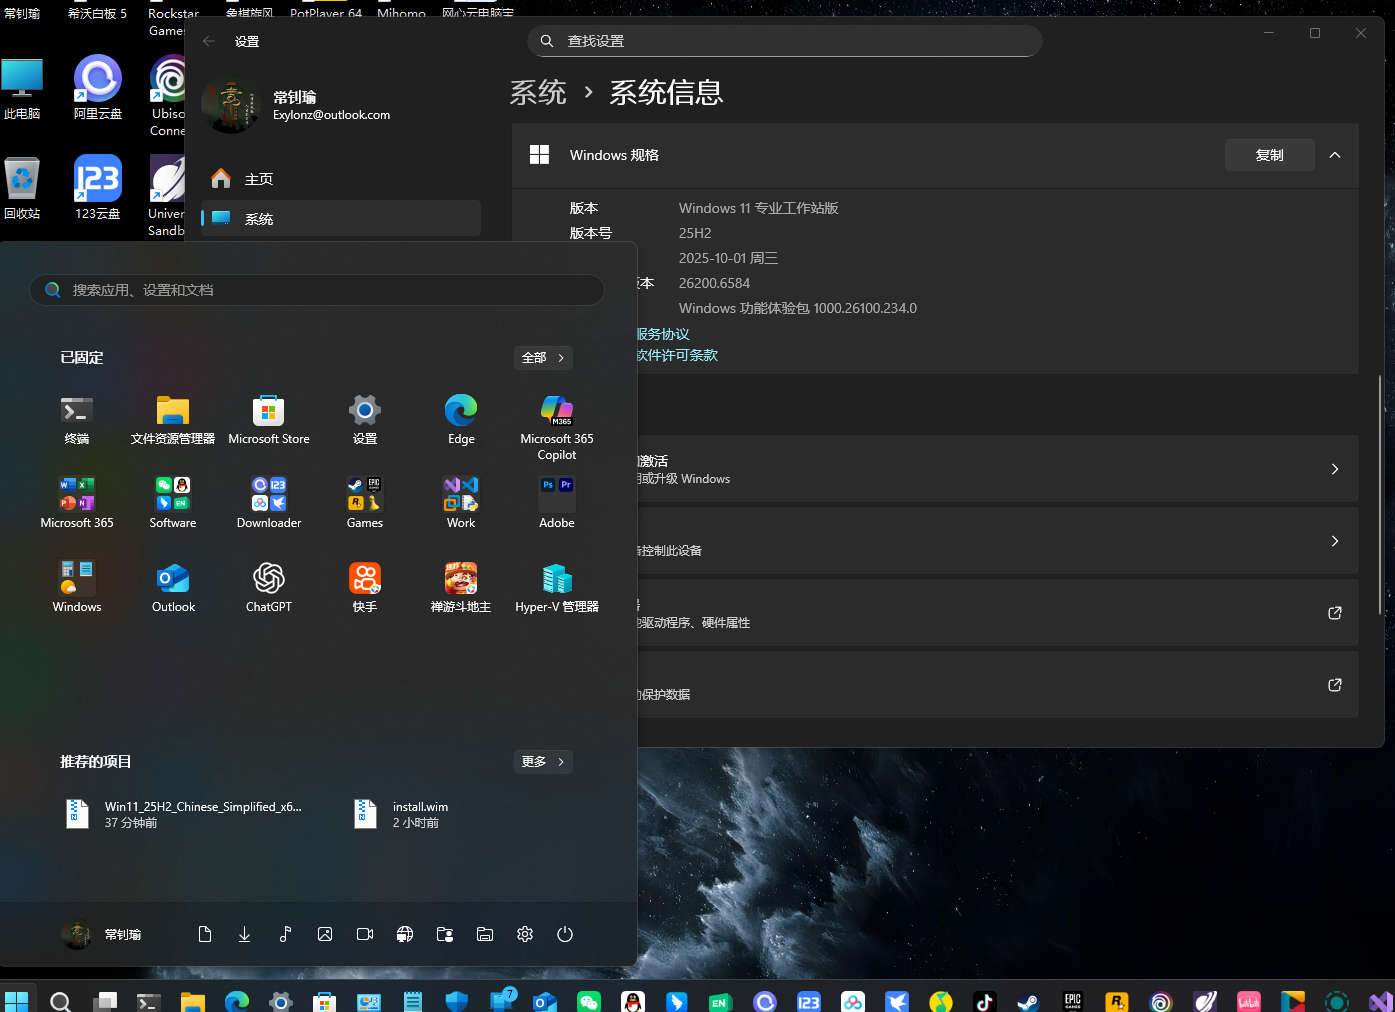Open personal folder icon in Start footer
1395x1012 pixels.
pyautogui.click(x=445, y=934)
